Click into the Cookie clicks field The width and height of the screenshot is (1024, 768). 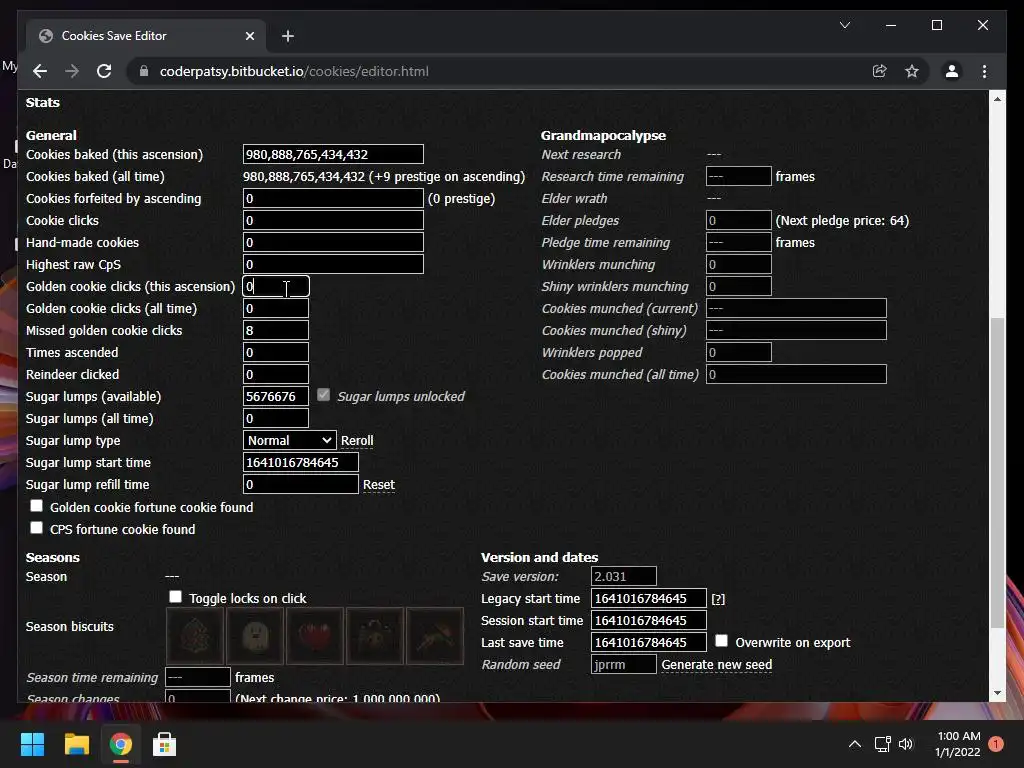[x=333, y=220]
